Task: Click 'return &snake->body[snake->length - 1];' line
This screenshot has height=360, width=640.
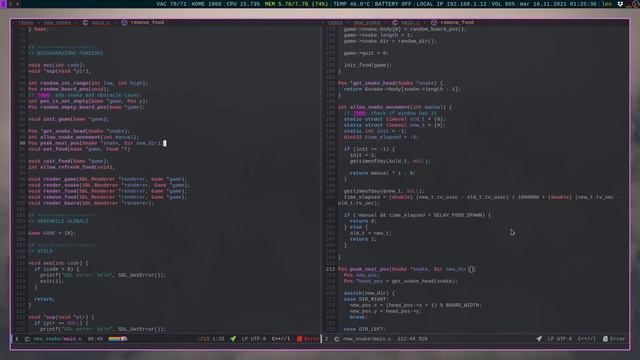Action: (402, 89)
